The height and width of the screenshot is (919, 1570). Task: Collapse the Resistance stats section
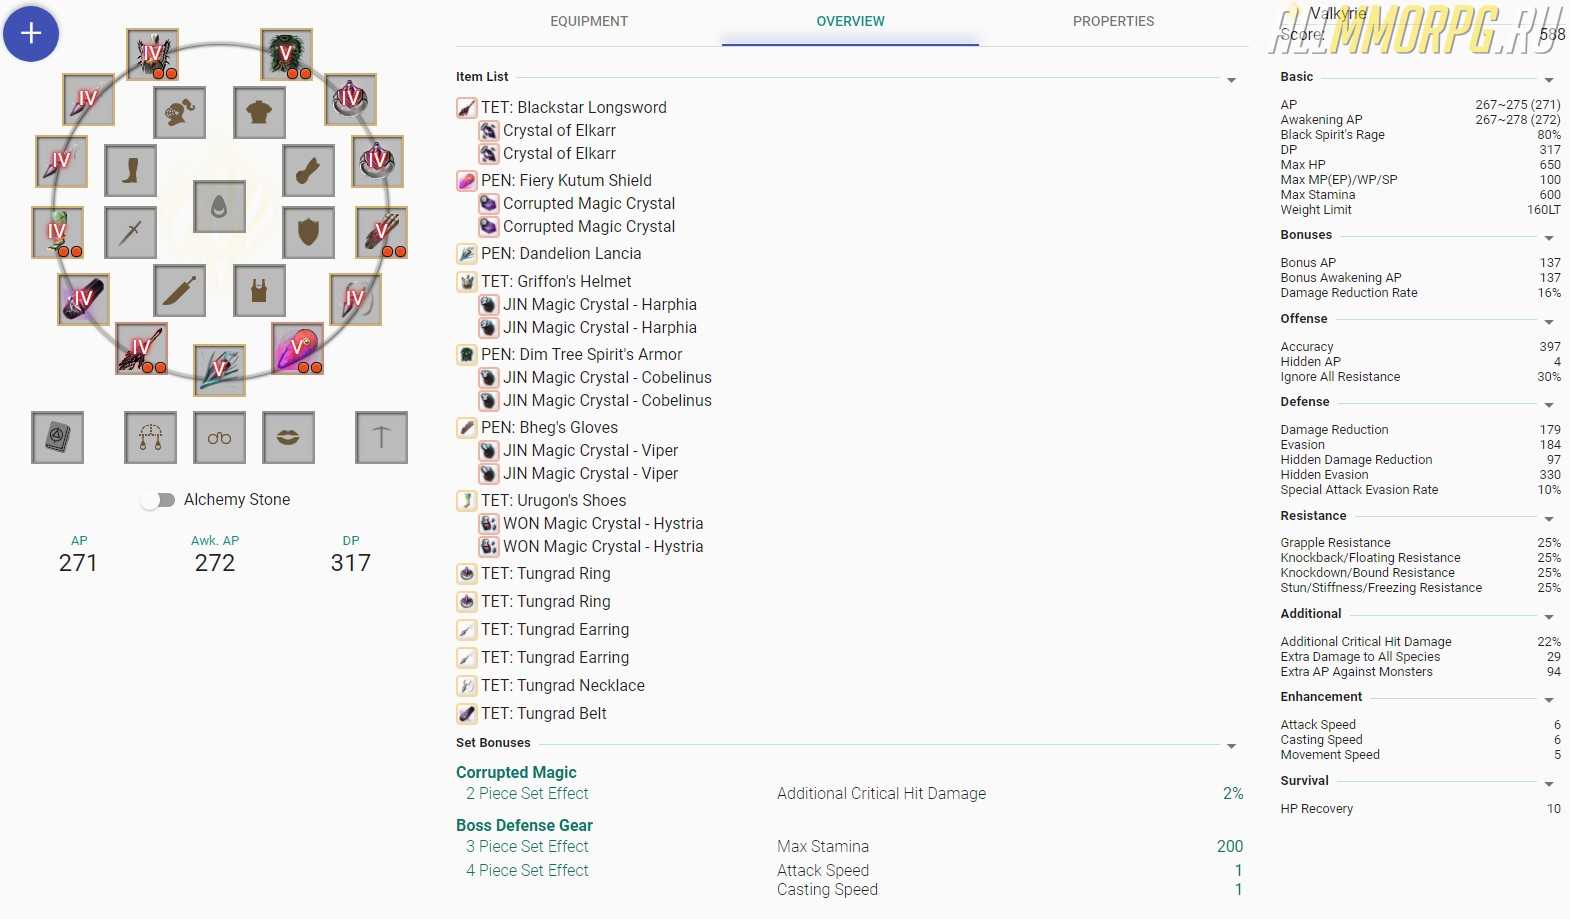pyautogui.click(x=1549, y=519)
